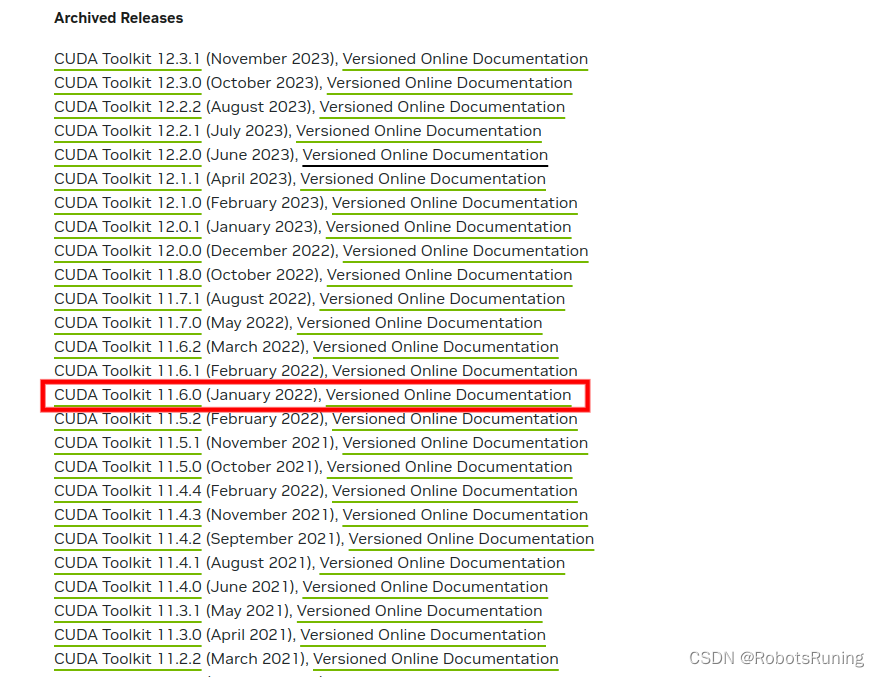Open CUDA Toolkit 11.3.1 link

pos(128,611)
